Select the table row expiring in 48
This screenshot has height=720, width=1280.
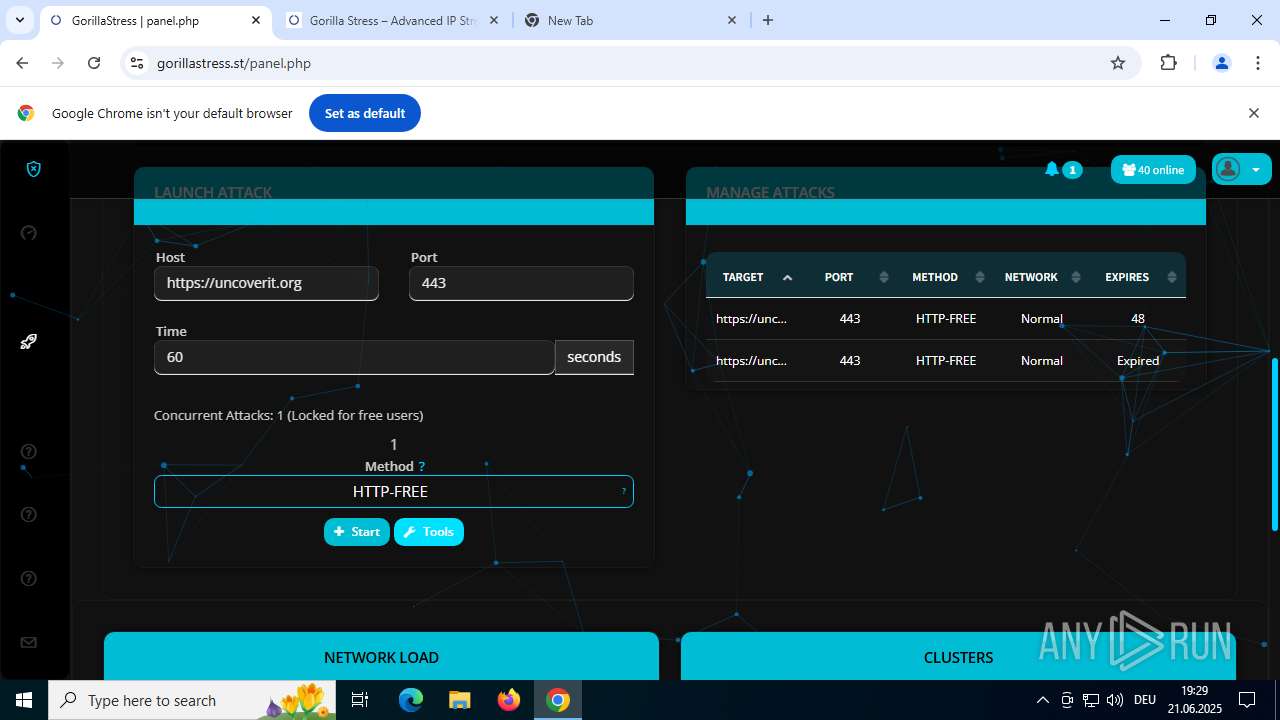946,319
